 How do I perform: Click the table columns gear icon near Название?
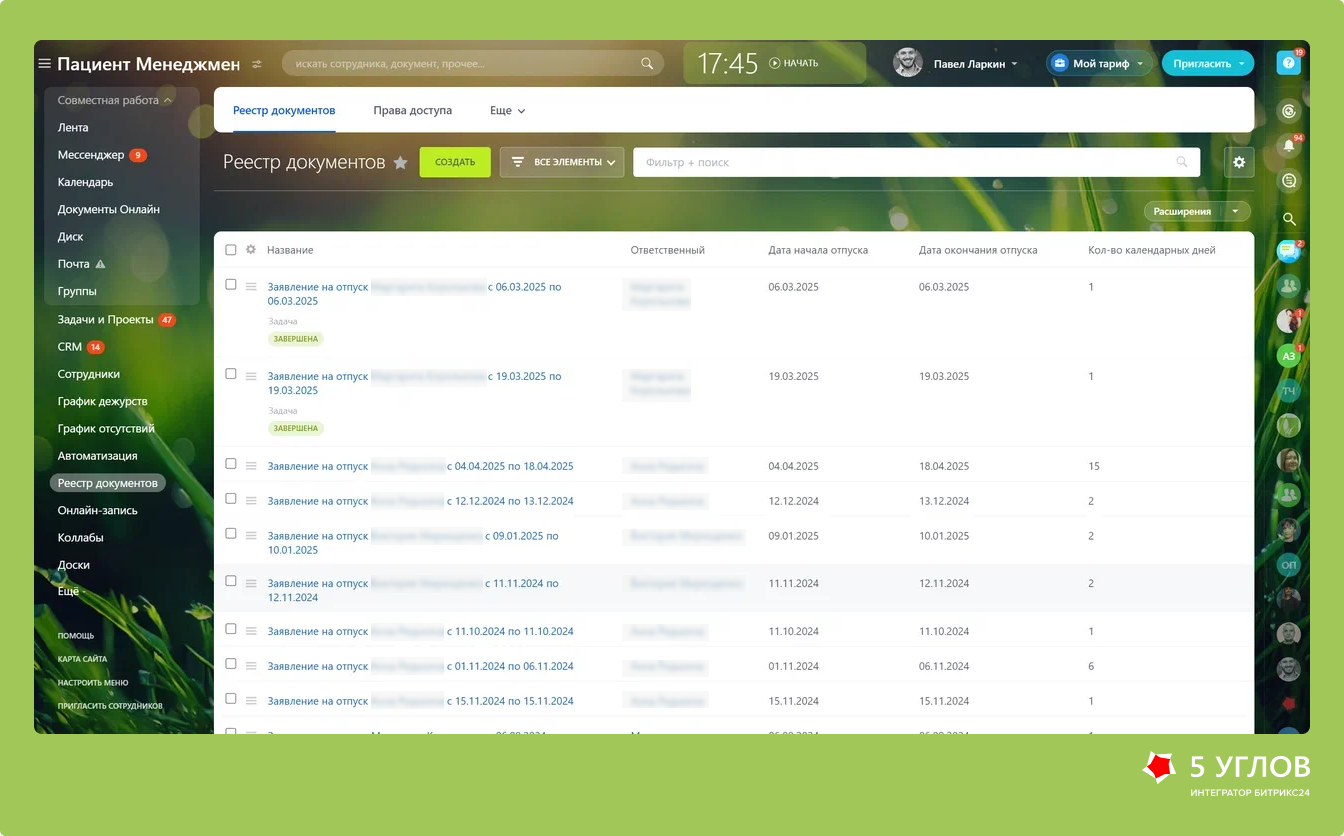click(x=251, y=250)
